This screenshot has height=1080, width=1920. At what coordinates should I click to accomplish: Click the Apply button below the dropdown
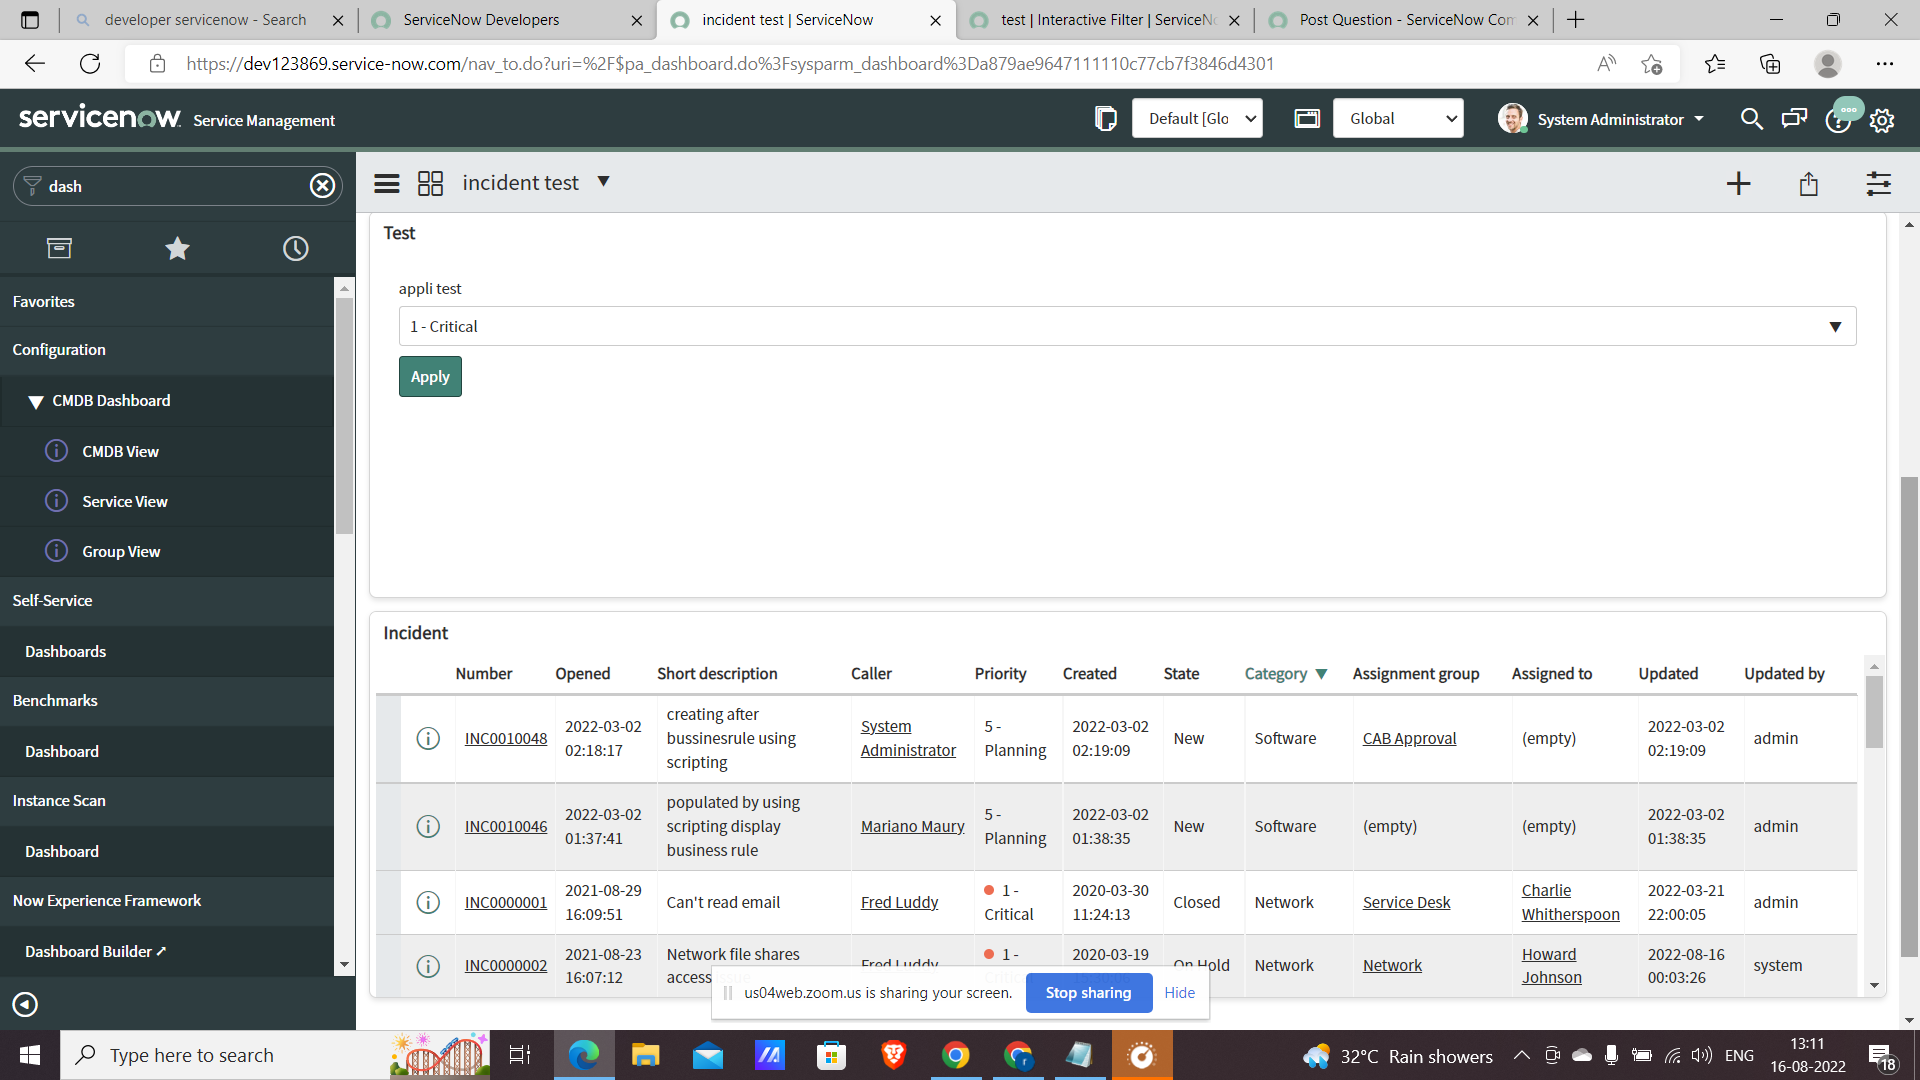[x=430, y=376]
